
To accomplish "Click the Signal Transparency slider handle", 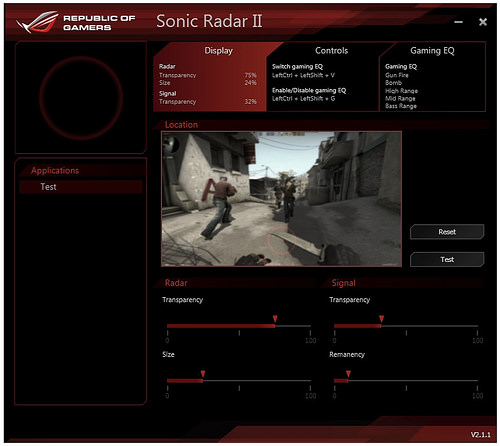I will [x=381, y=319].
